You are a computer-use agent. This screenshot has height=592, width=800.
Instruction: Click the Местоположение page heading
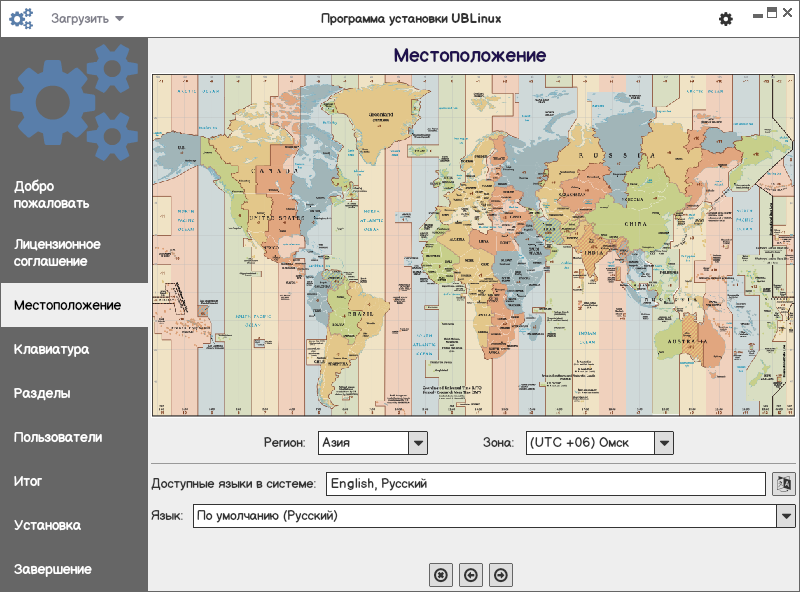point(470,55)
